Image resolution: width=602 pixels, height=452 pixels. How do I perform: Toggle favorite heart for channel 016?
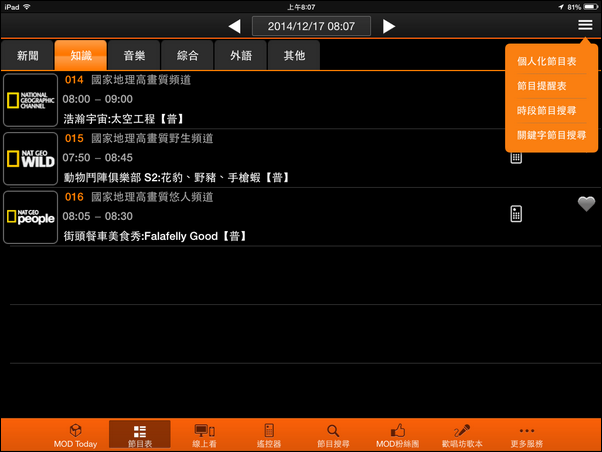click(x=586, y=204)
